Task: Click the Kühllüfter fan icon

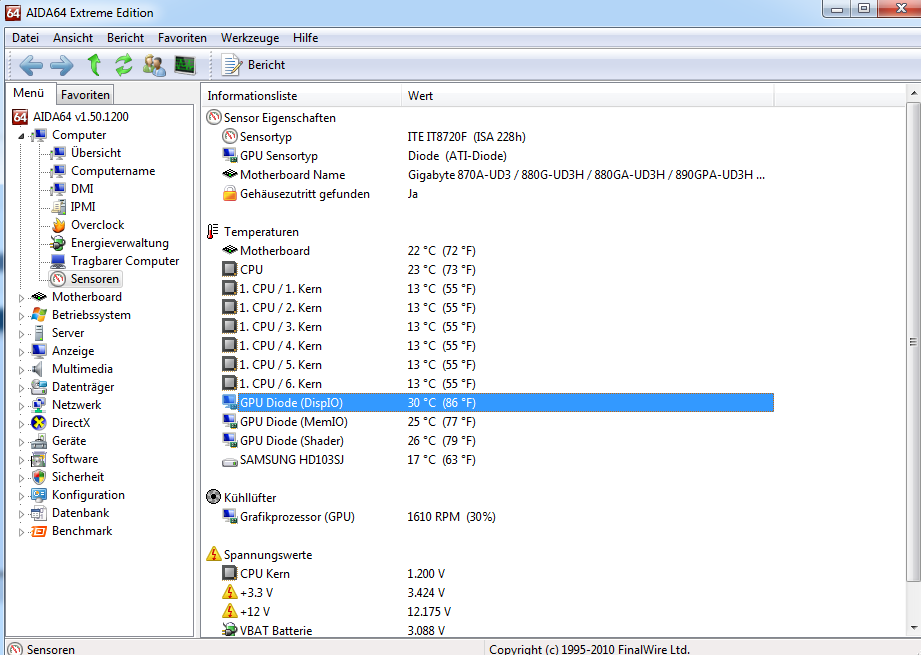Action: [213, 497]
